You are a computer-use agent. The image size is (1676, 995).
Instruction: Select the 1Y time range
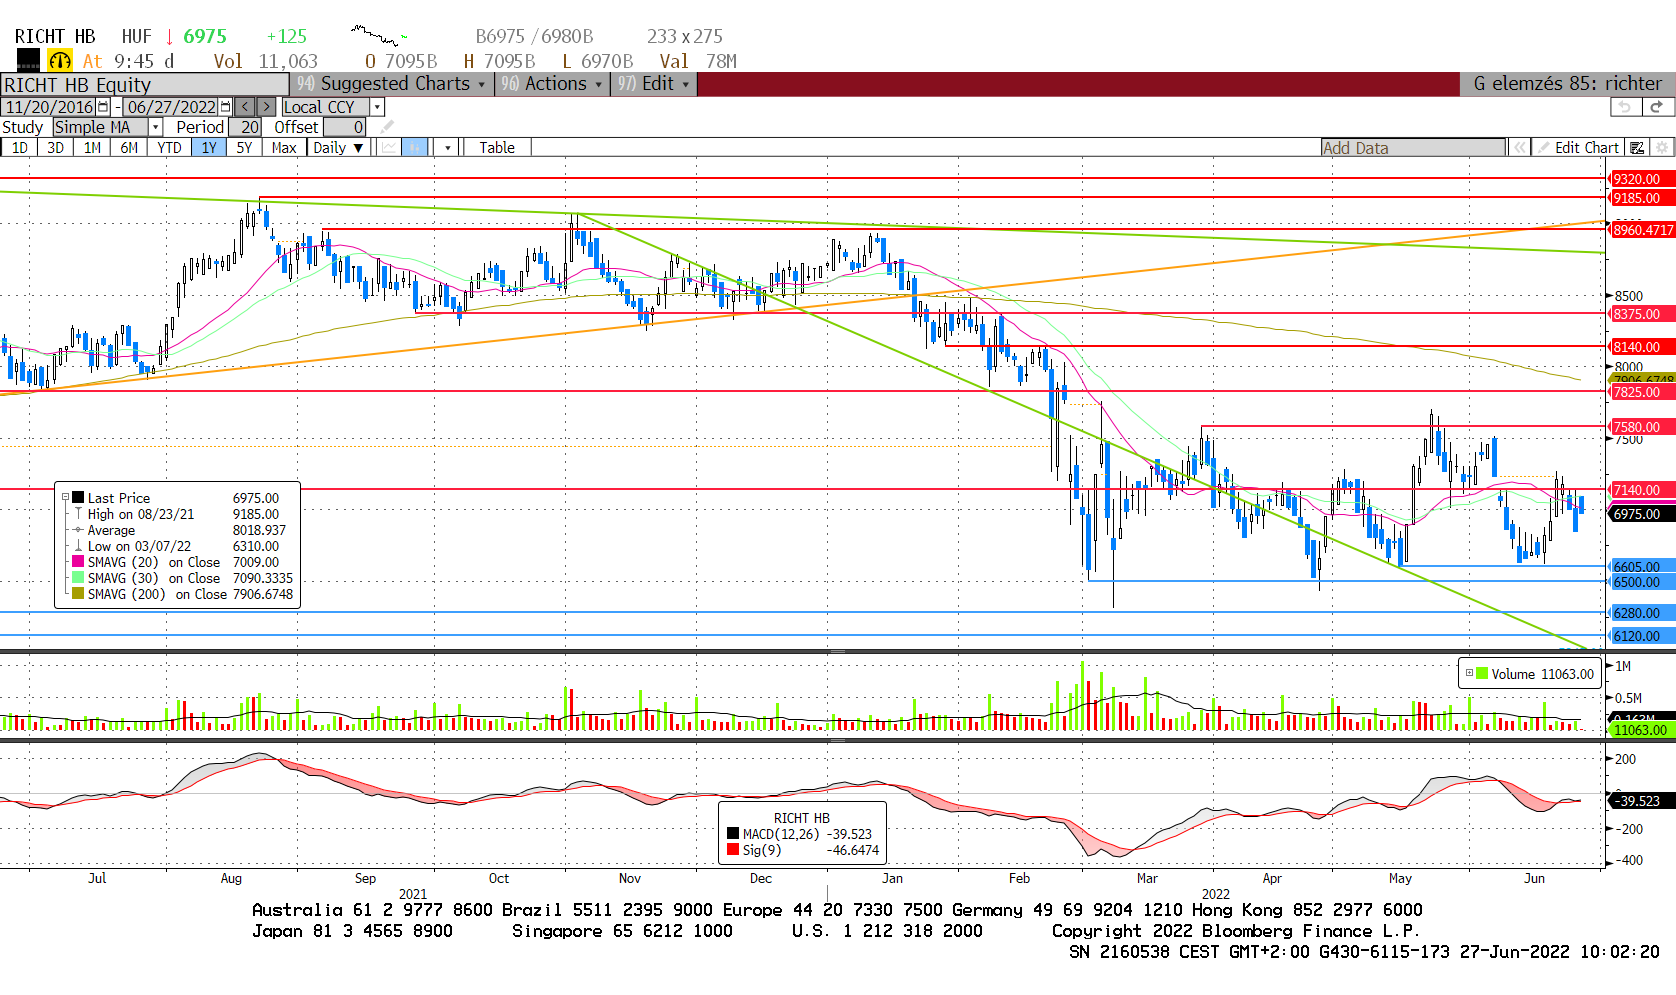pyautogui.click(x=208, y=148)
